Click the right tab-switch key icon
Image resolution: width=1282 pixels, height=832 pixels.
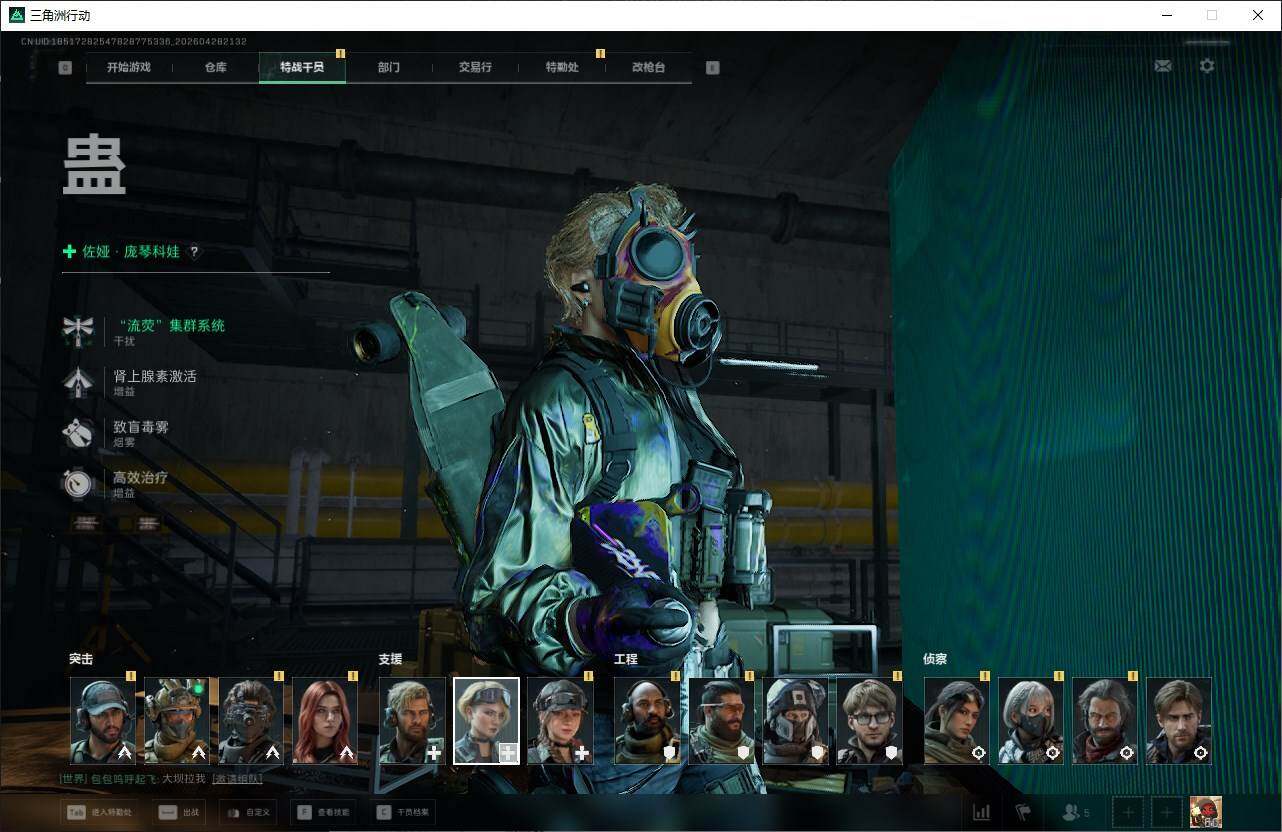click(x=712, y=68)
